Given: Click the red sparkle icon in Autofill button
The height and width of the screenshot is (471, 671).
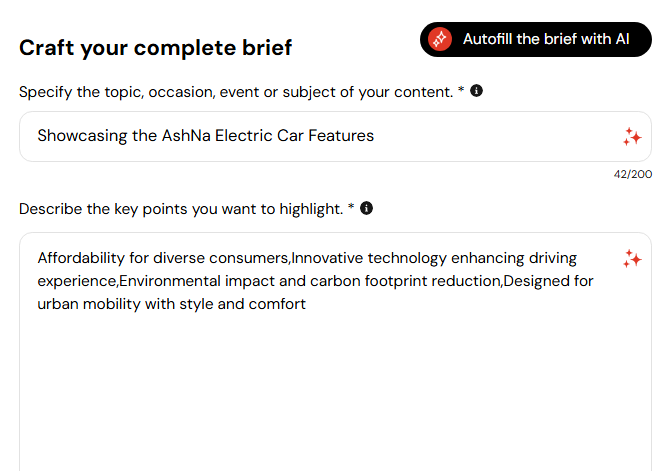Looking at the screenshot, I should 440,39.
